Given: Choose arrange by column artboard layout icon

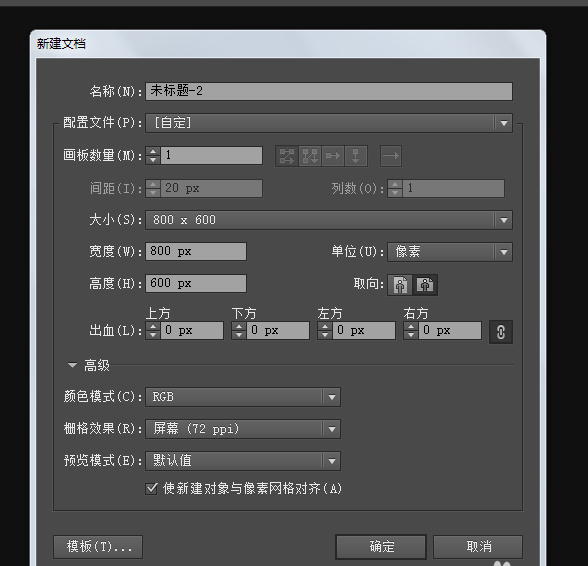Looking at the screenshot, I should (x=356, y=156).
